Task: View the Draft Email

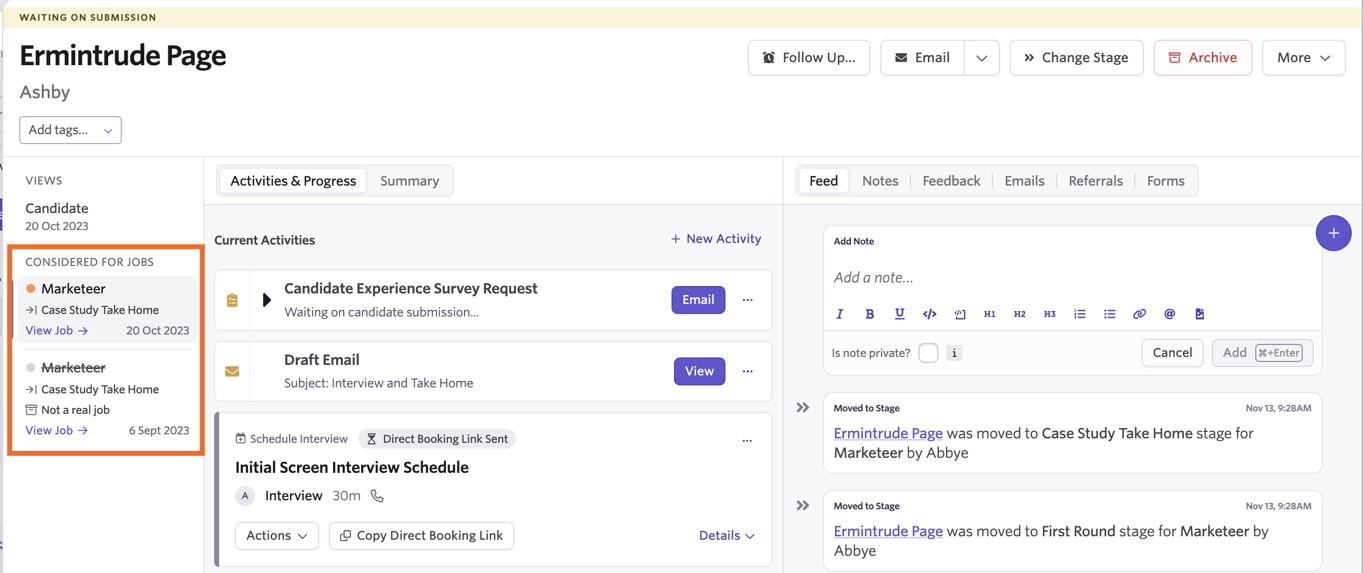Action: (x=699, y=371)
